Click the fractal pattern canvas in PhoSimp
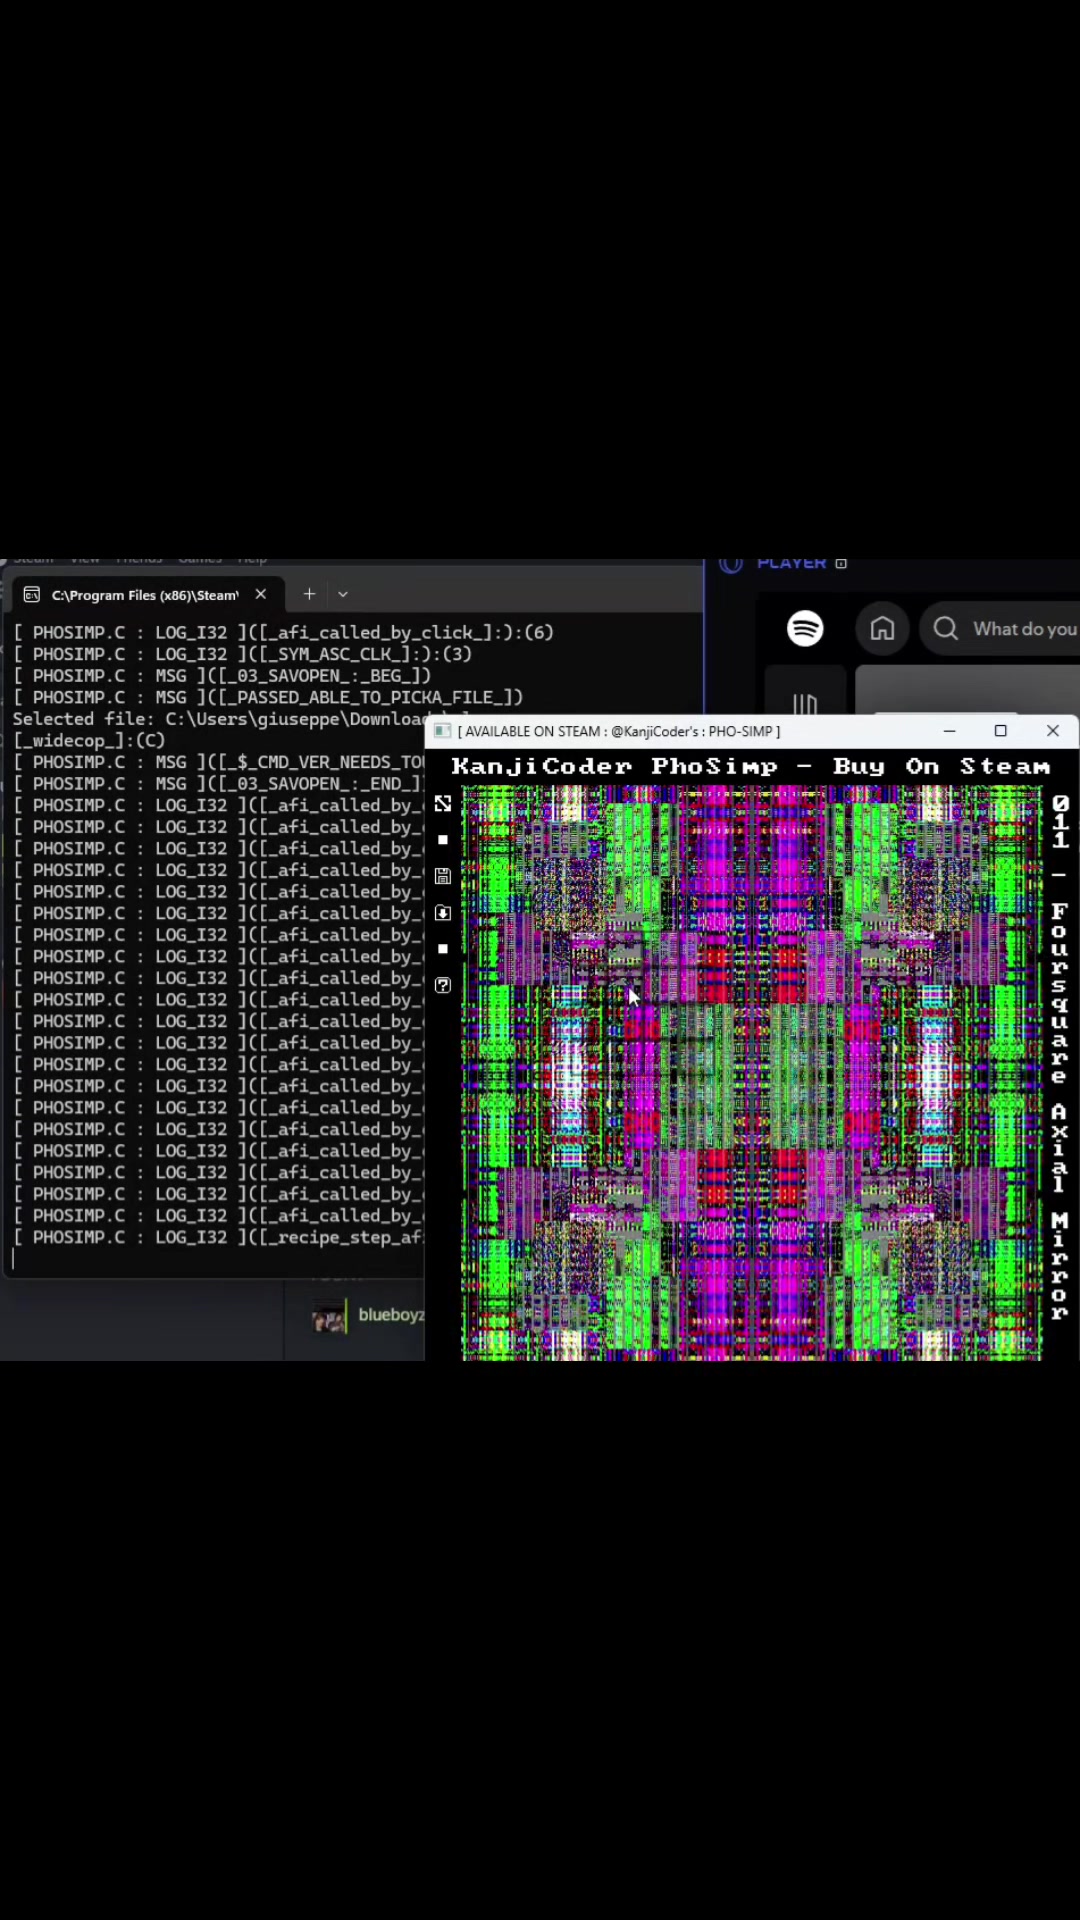This screenshot has width=1080, height=1920. click(751, 1073)
